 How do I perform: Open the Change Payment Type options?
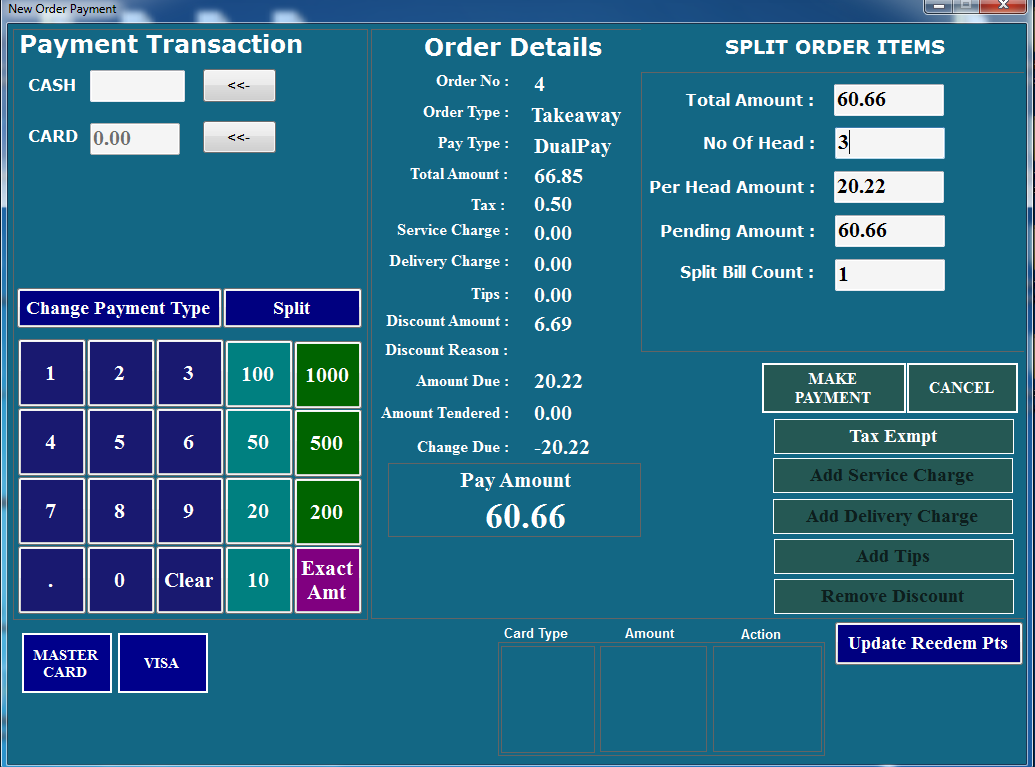click(x=118, y=308)
